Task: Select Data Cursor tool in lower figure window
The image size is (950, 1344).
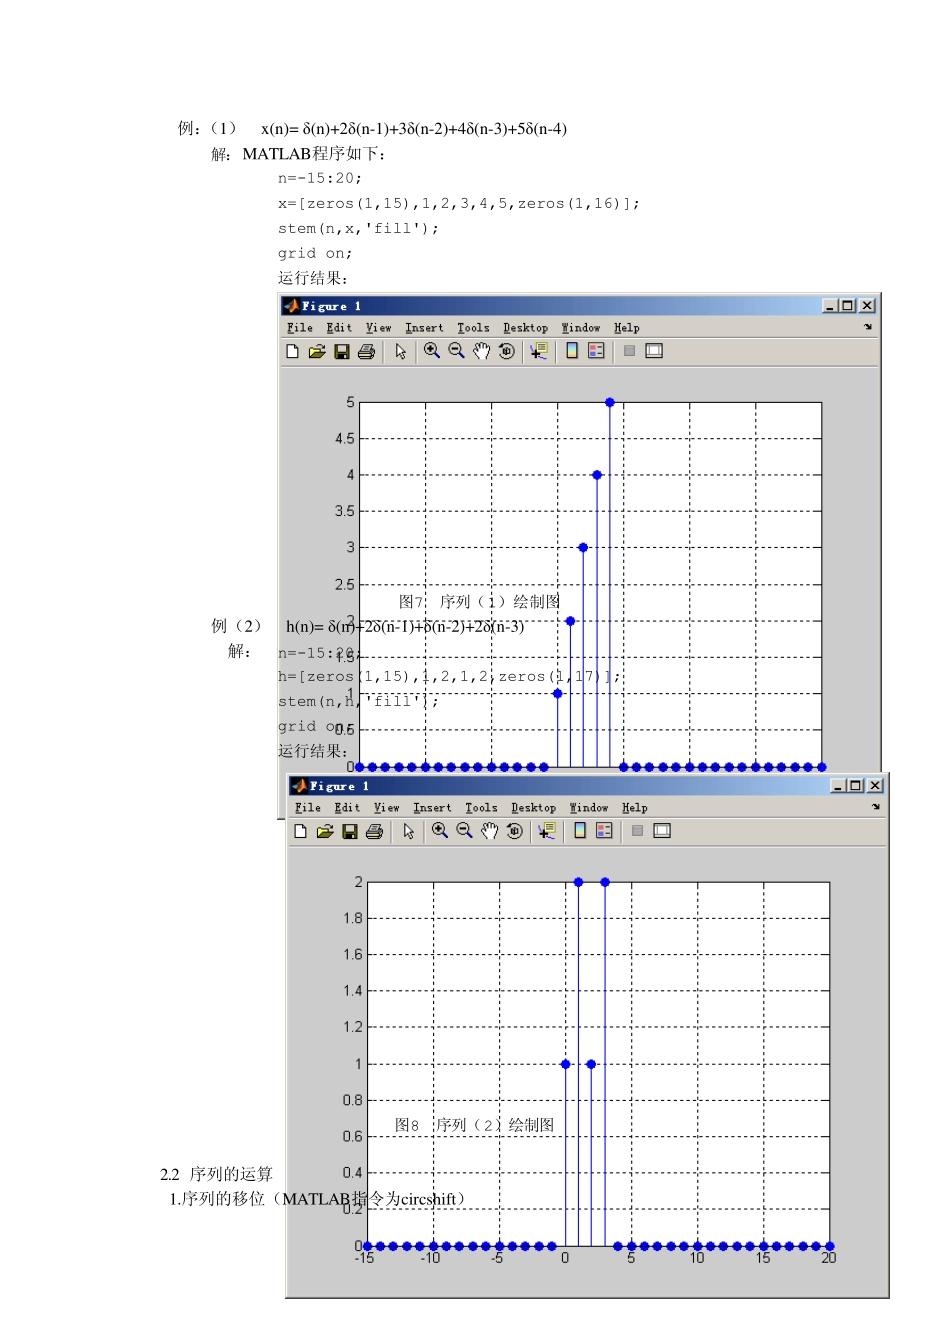Action: pyautogui.click(x=547, y=831)
